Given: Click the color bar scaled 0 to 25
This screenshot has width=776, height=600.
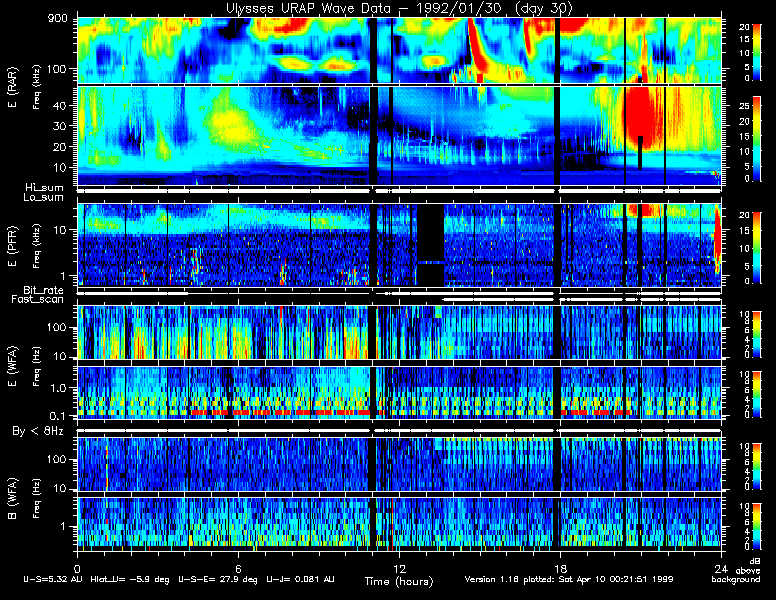Looking at the screenshot, I should tap(757, 139).
